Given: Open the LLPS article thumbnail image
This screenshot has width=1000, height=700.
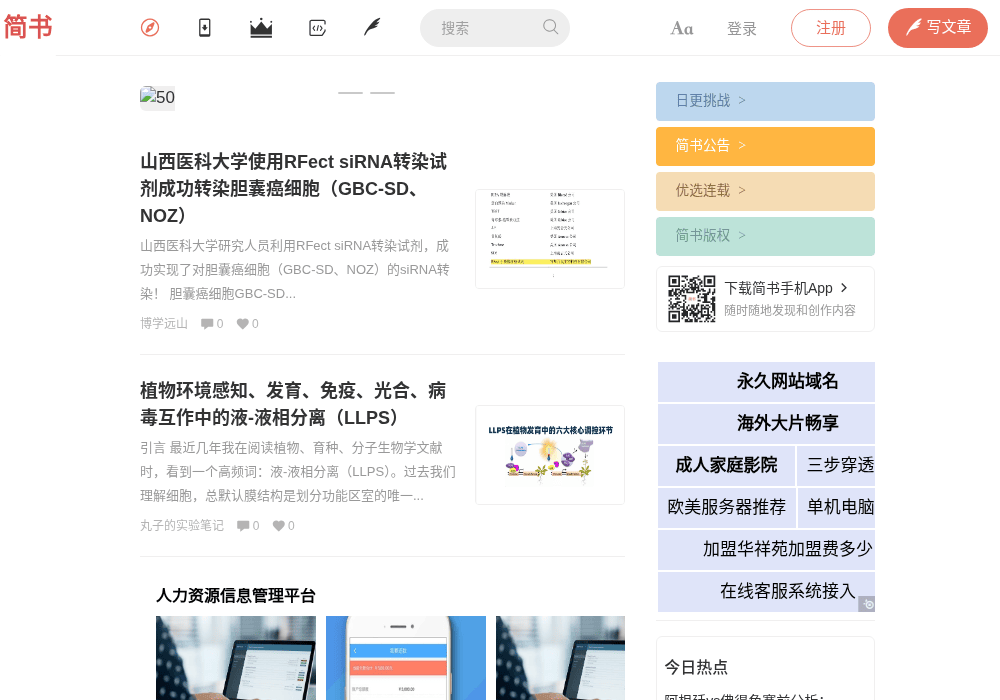Looking at the screenshot, I should tap(550, 455).
